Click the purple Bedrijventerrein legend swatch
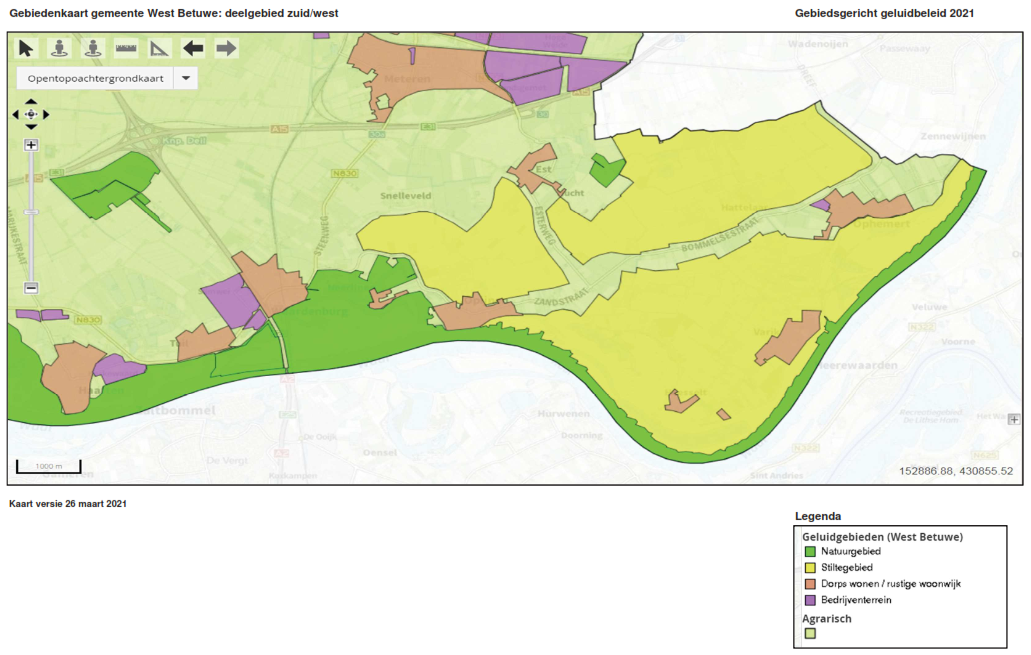This screenshot has height=655, width=1031. pos(811,600)
